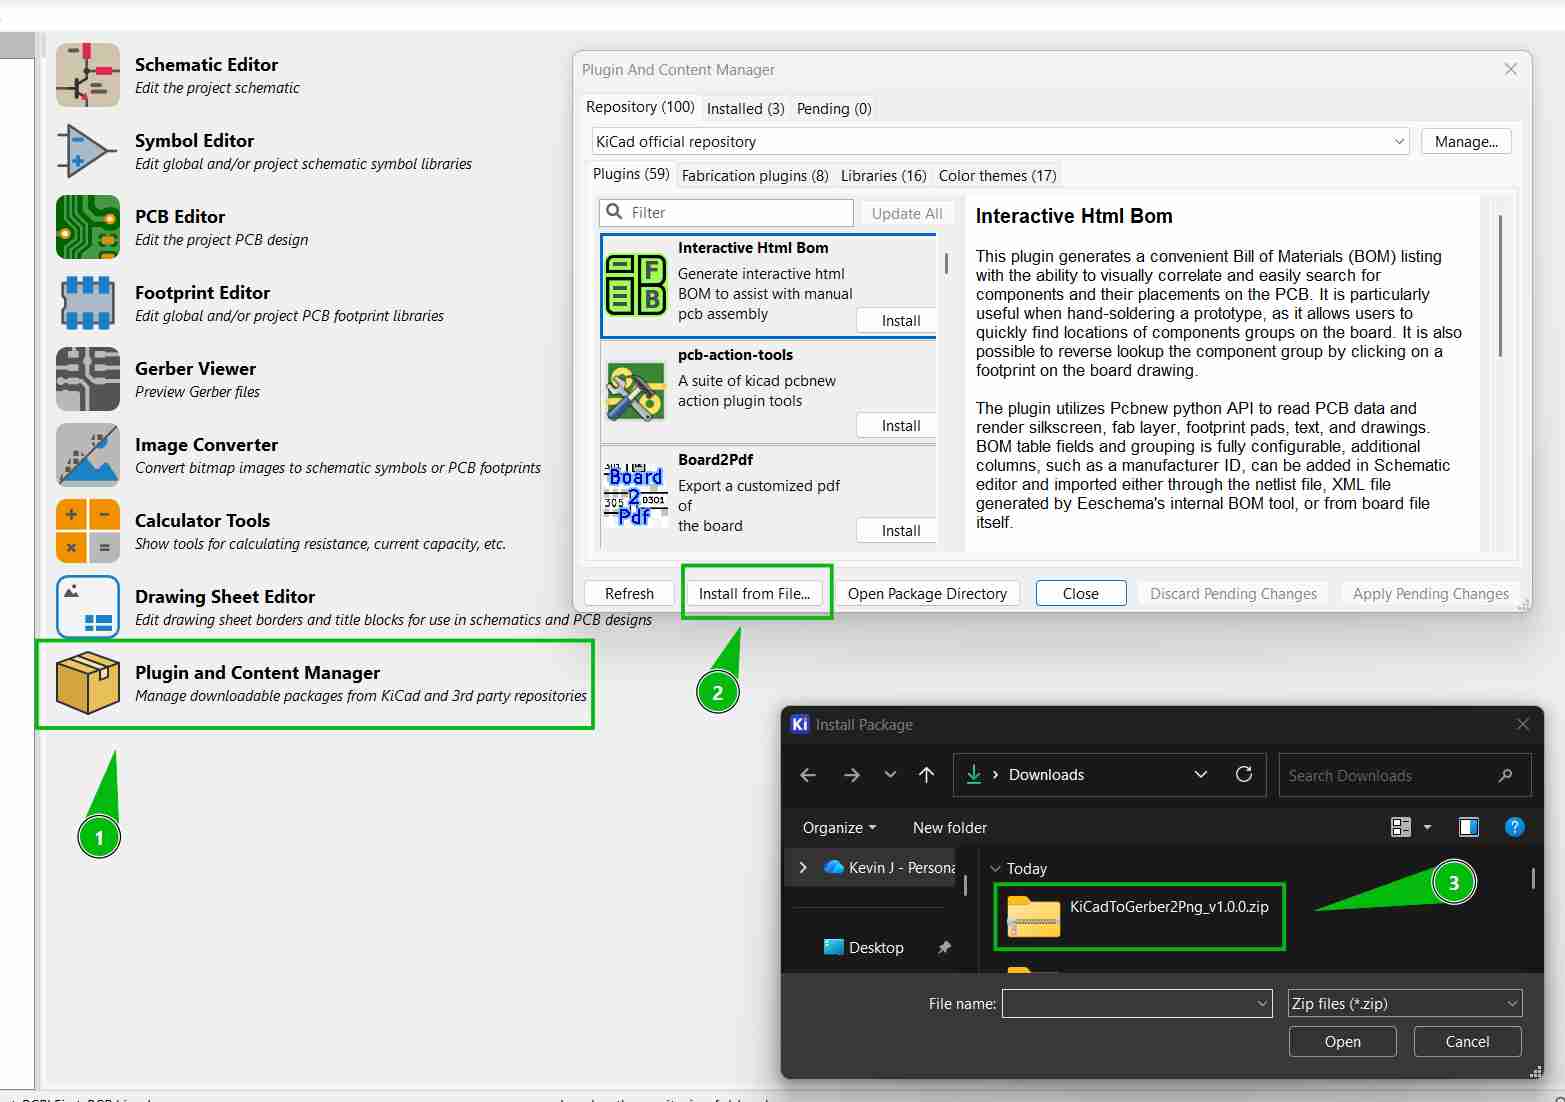This screenshot has height=1102, width=1565.
Task: Click the navigation pane scrollbar in file dialog
Action: [x=965, y=886]
